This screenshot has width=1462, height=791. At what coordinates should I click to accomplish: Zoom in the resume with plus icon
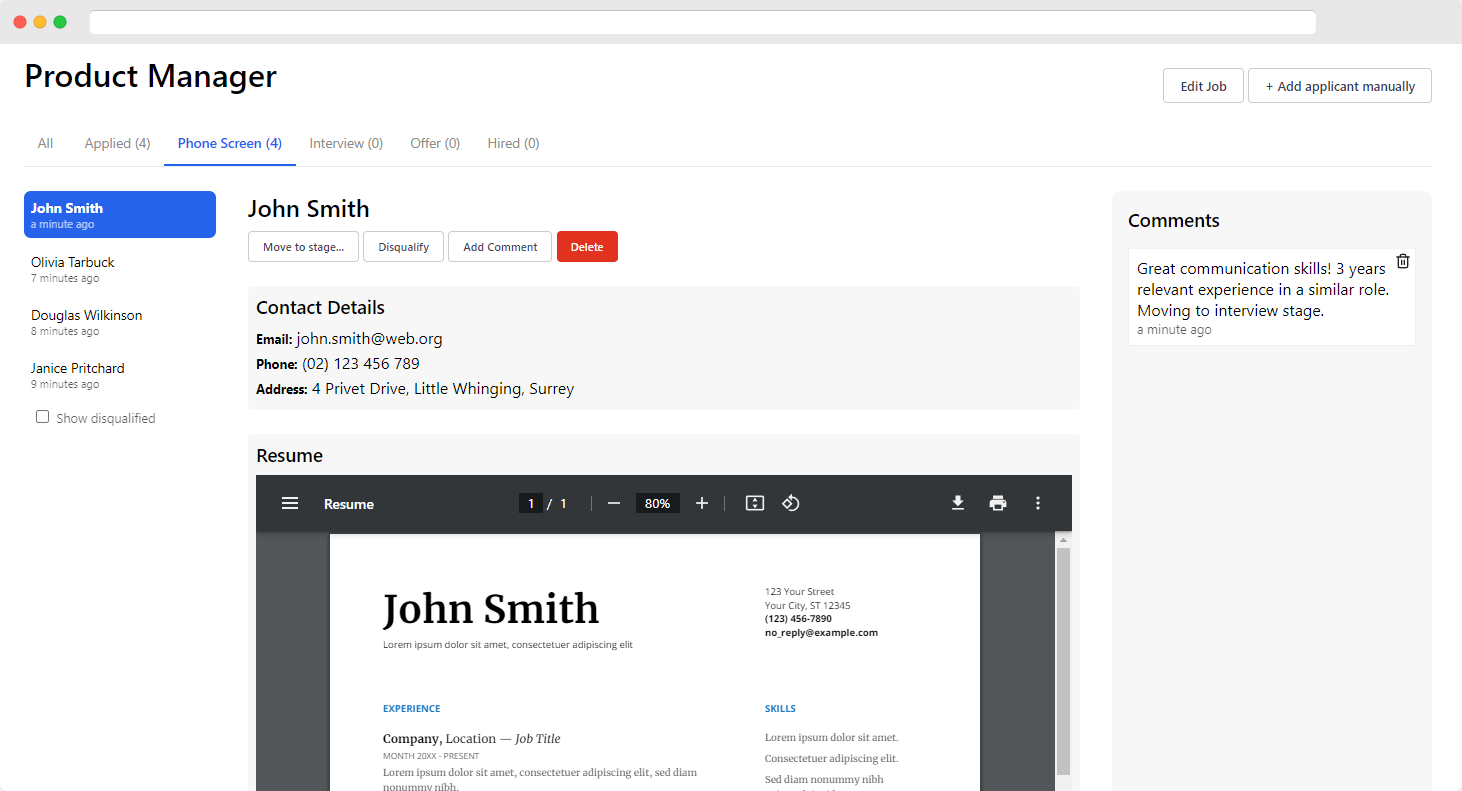tap(702, 503)
